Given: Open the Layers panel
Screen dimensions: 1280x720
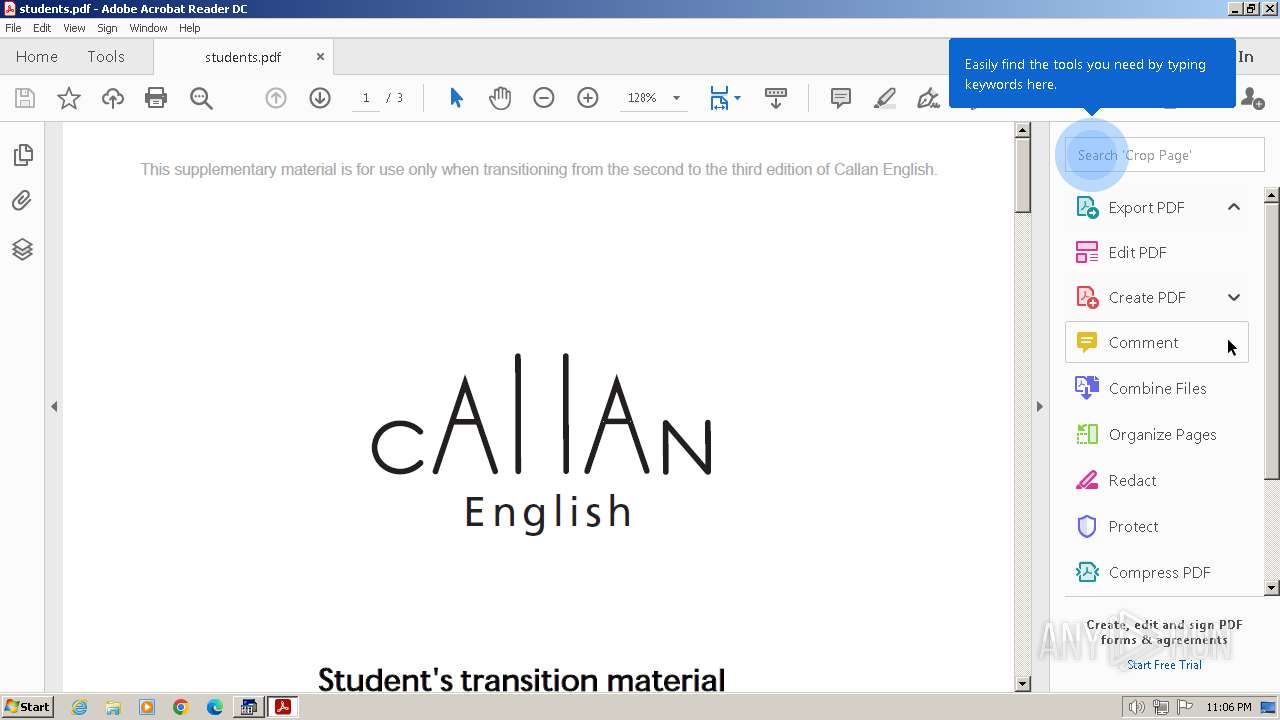Looking at the screenshot, I should [22, 249].
